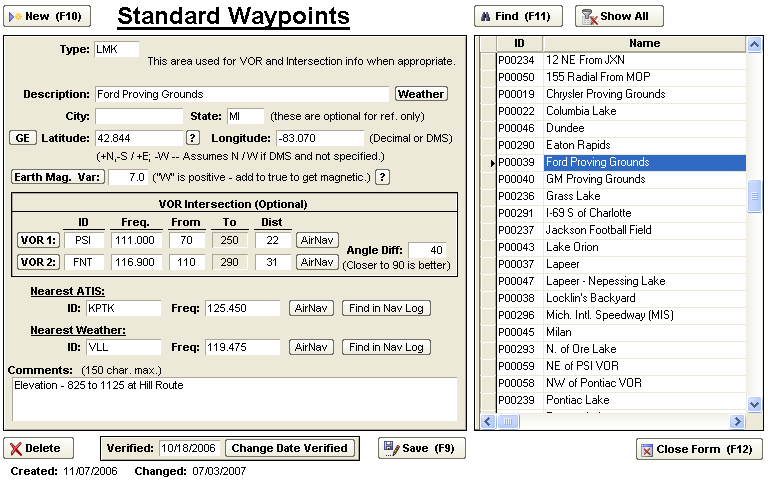Click Nearest Weather Freq field 119.475
This screenshot has width=768, height=481.
[x=242, y=347]
